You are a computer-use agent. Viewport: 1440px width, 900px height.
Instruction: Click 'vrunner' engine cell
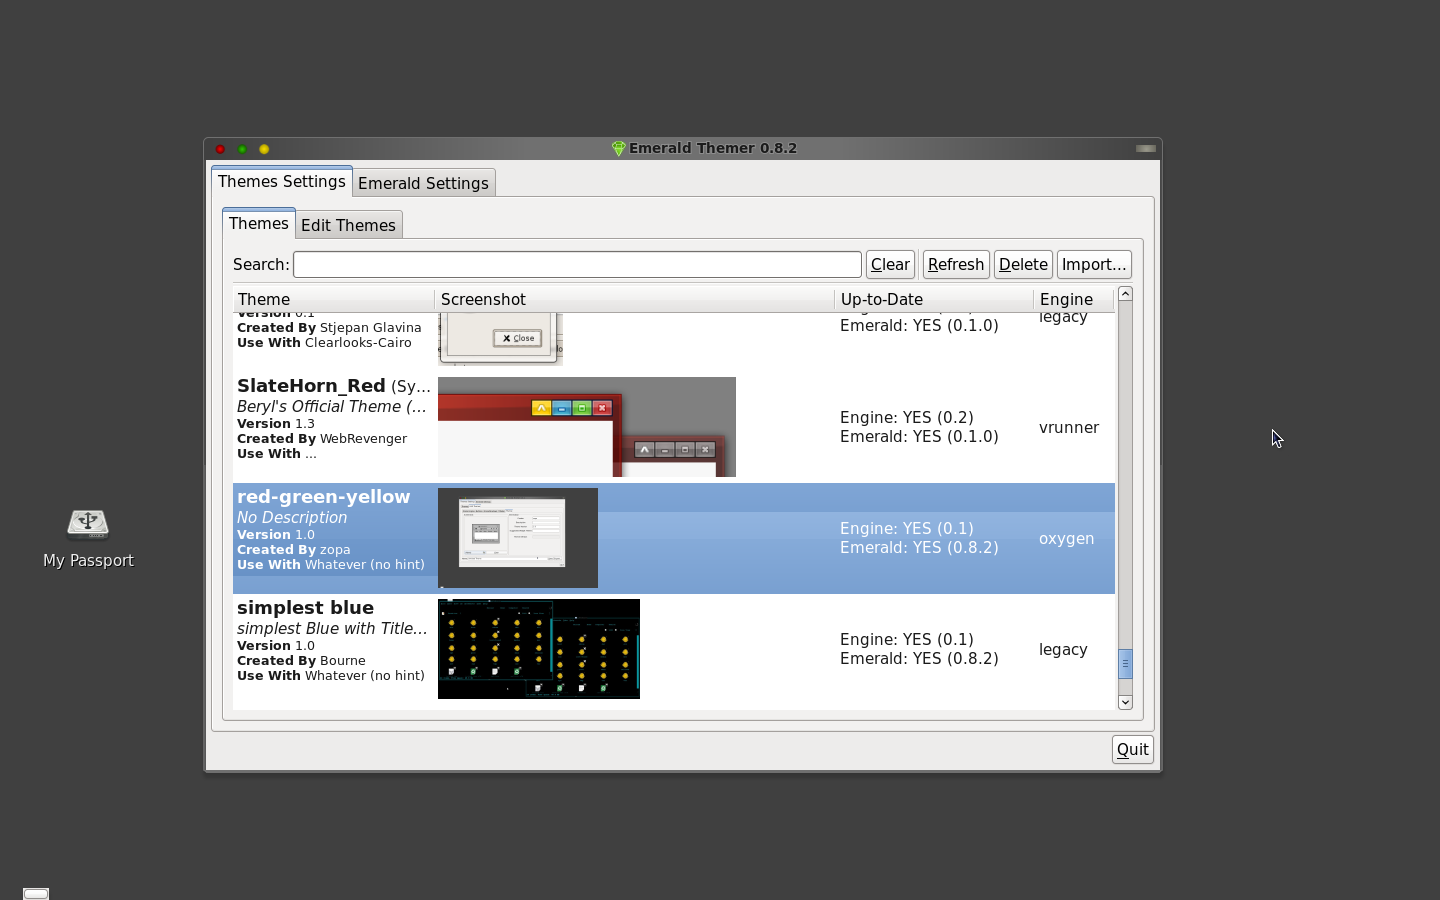point(1069,427)
